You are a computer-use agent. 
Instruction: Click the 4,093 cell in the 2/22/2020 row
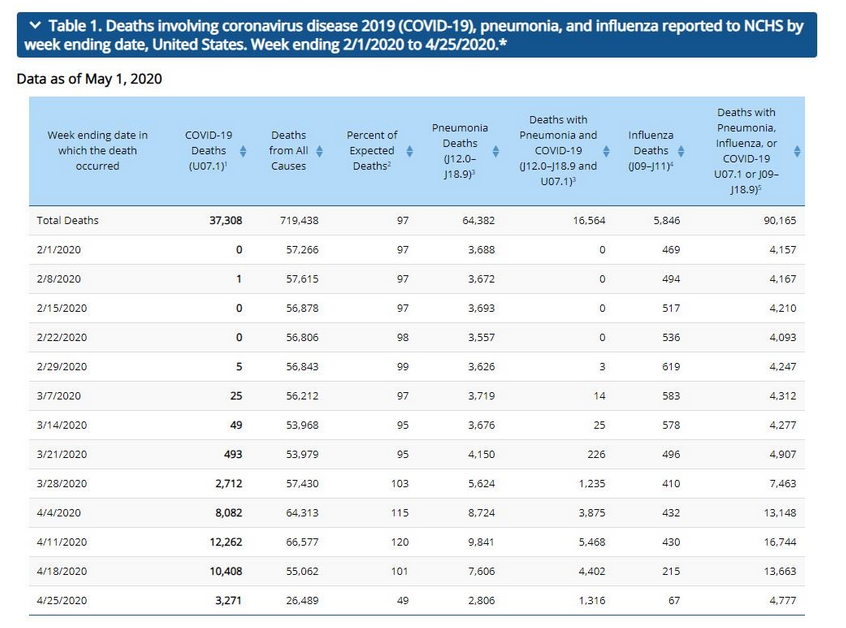[783, 337]
